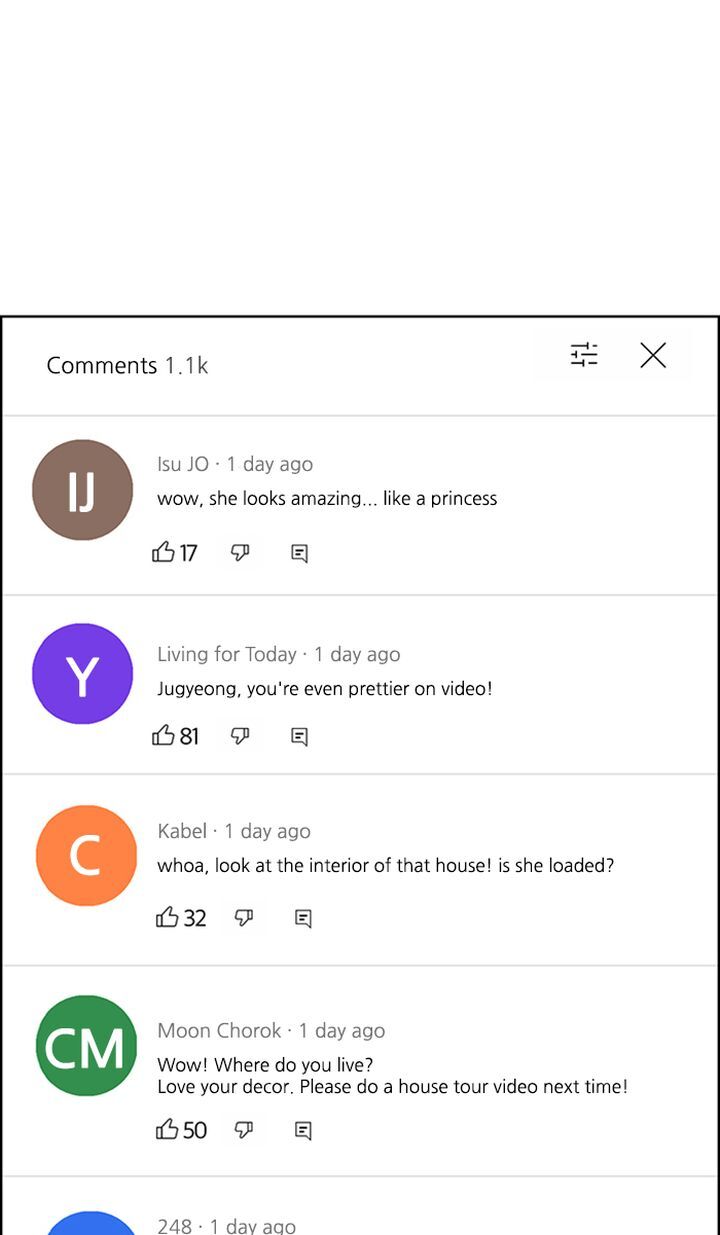This screenshot has width=720, height=1235.
Task: Open Kabel's orange profile avatar
Action: pos(86,856)
